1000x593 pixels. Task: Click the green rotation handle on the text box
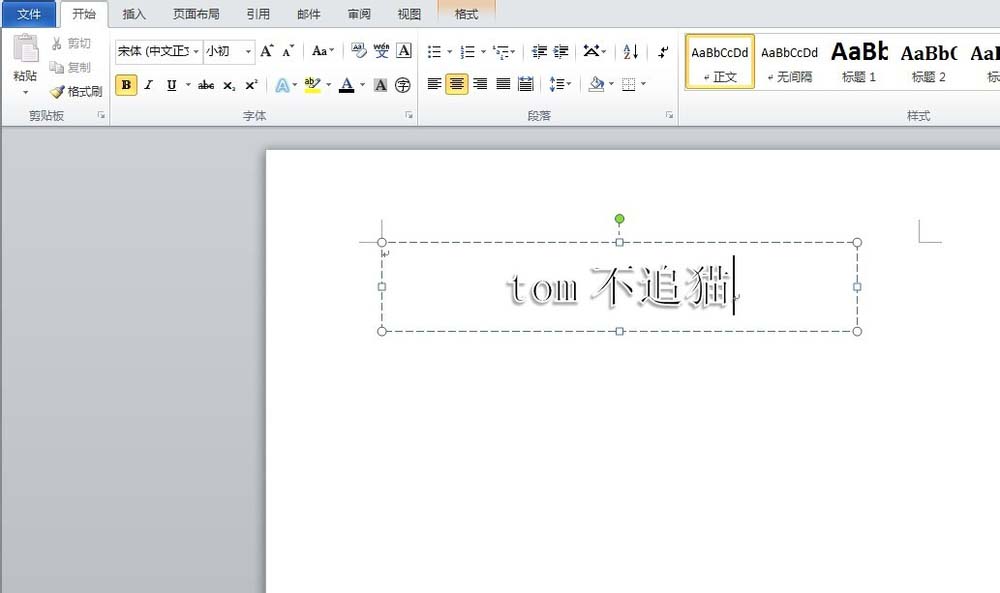tap(619, 218)
